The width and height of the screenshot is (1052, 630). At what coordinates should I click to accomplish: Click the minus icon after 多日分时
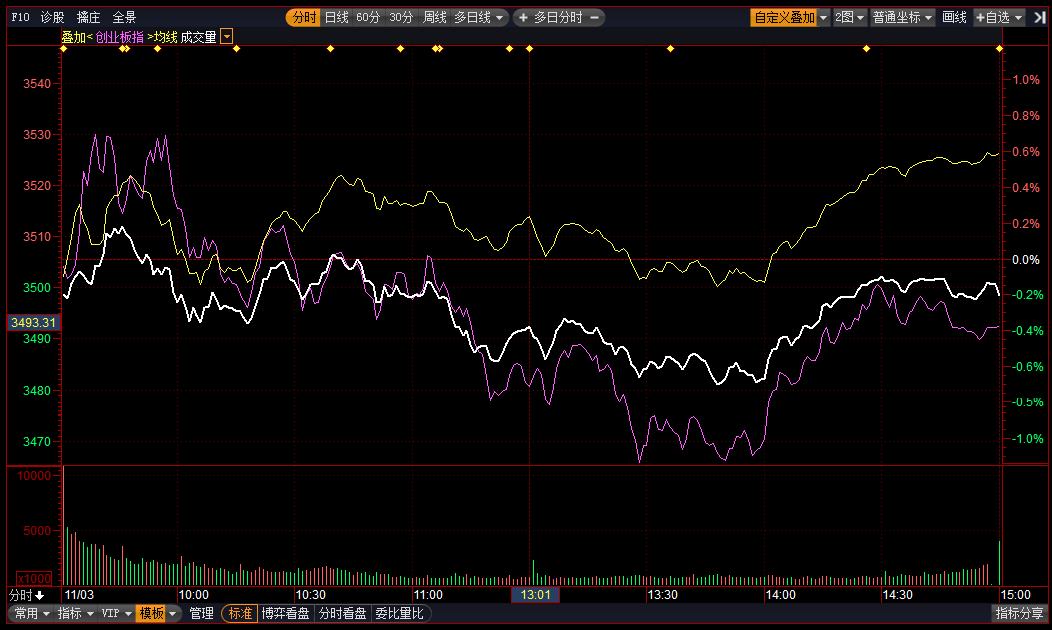[x=595, y=17]
